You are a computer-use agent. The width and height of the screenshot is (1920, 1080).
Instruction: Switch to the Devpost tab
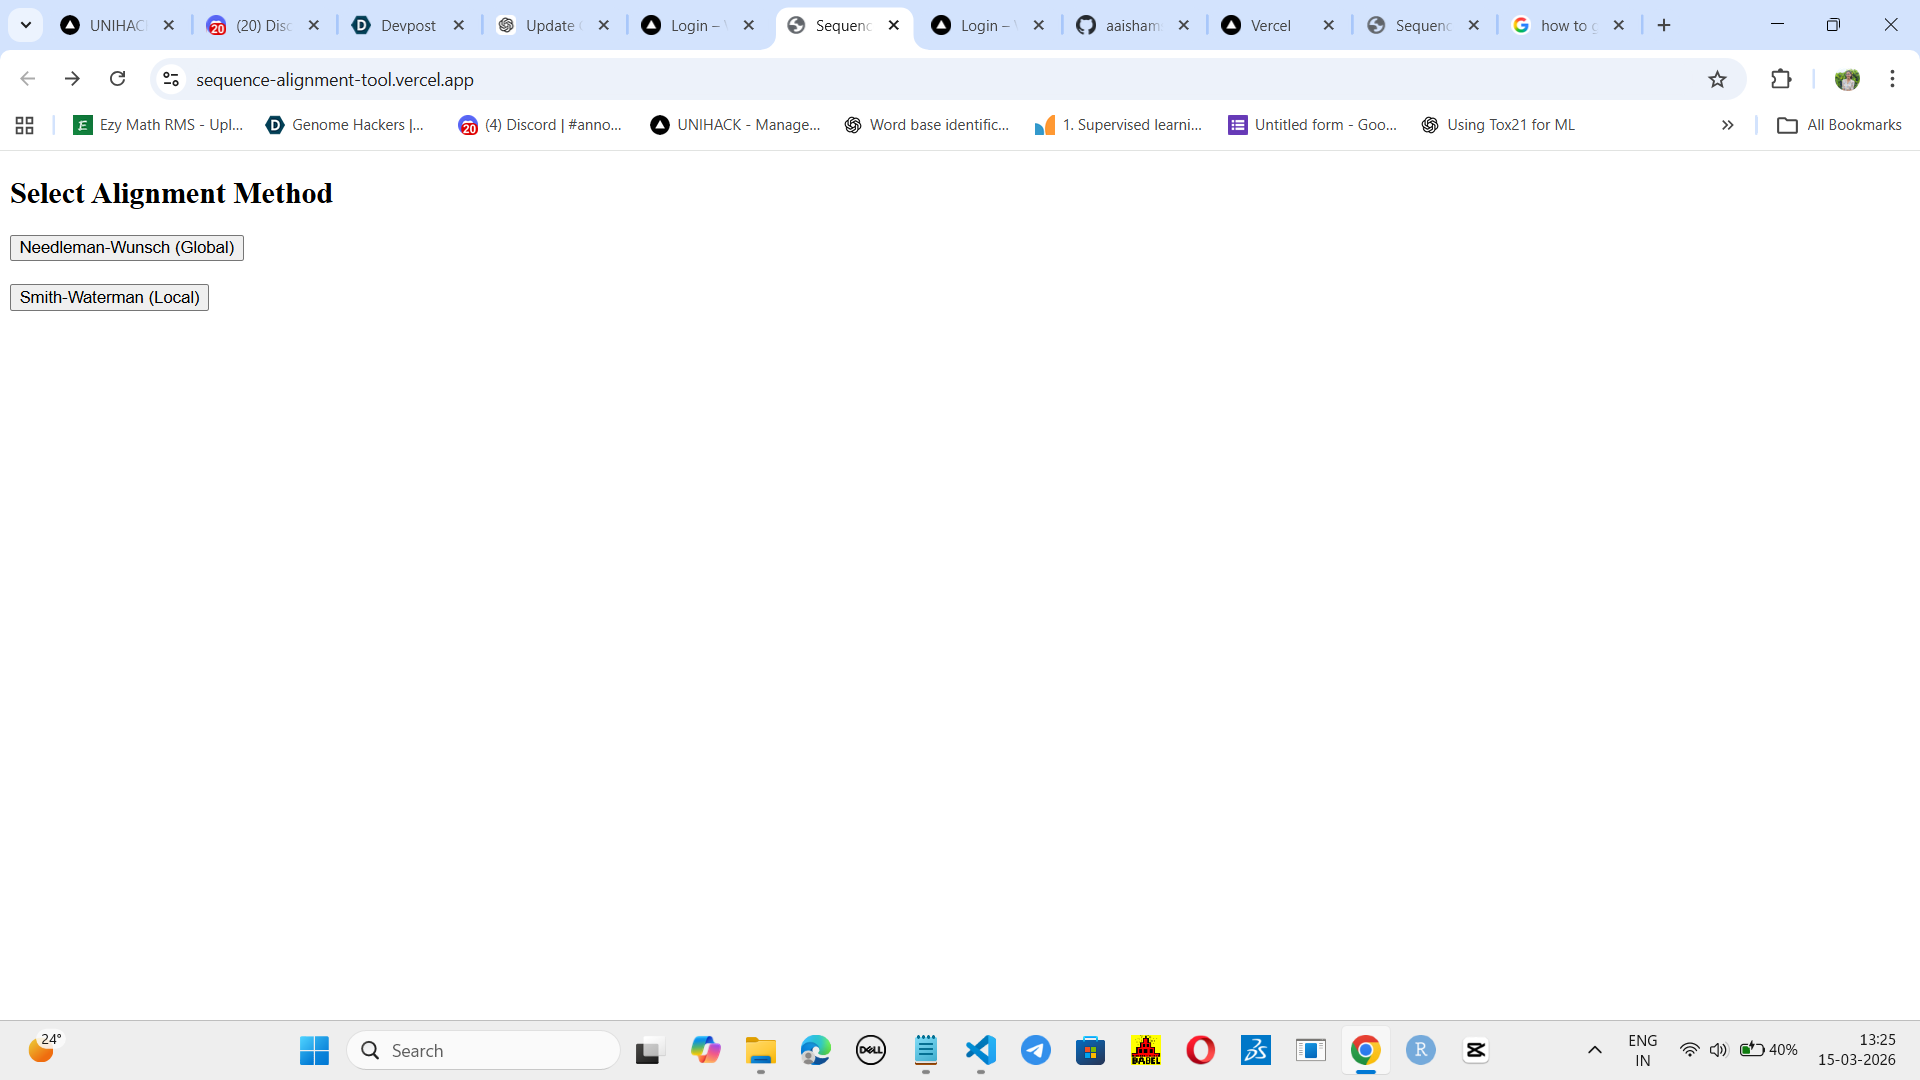pyautogui.click(x=408, y=26)
